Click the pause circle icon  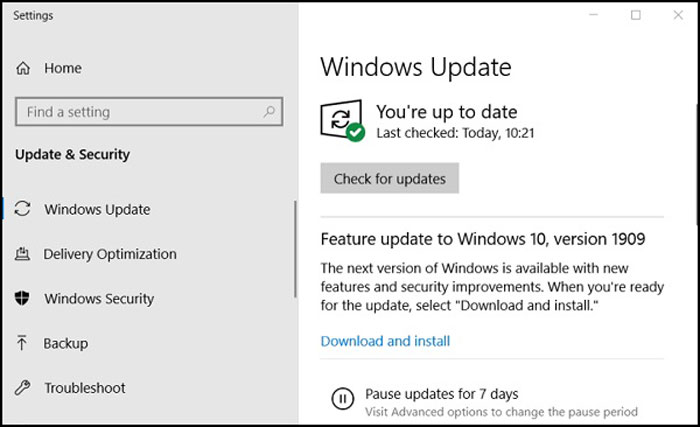(343, 398)
